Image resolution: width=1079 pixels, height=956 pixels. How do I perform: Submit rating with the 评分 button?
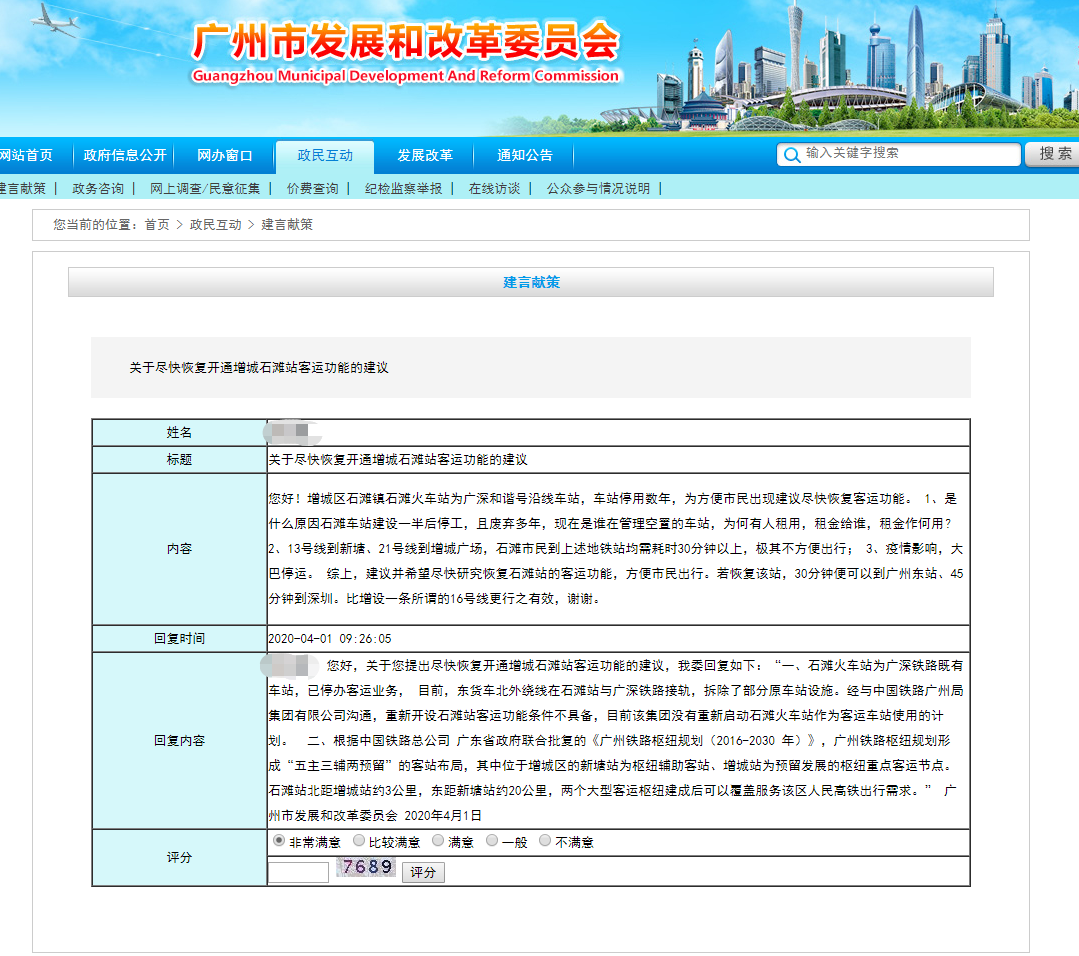coord(423,872)
